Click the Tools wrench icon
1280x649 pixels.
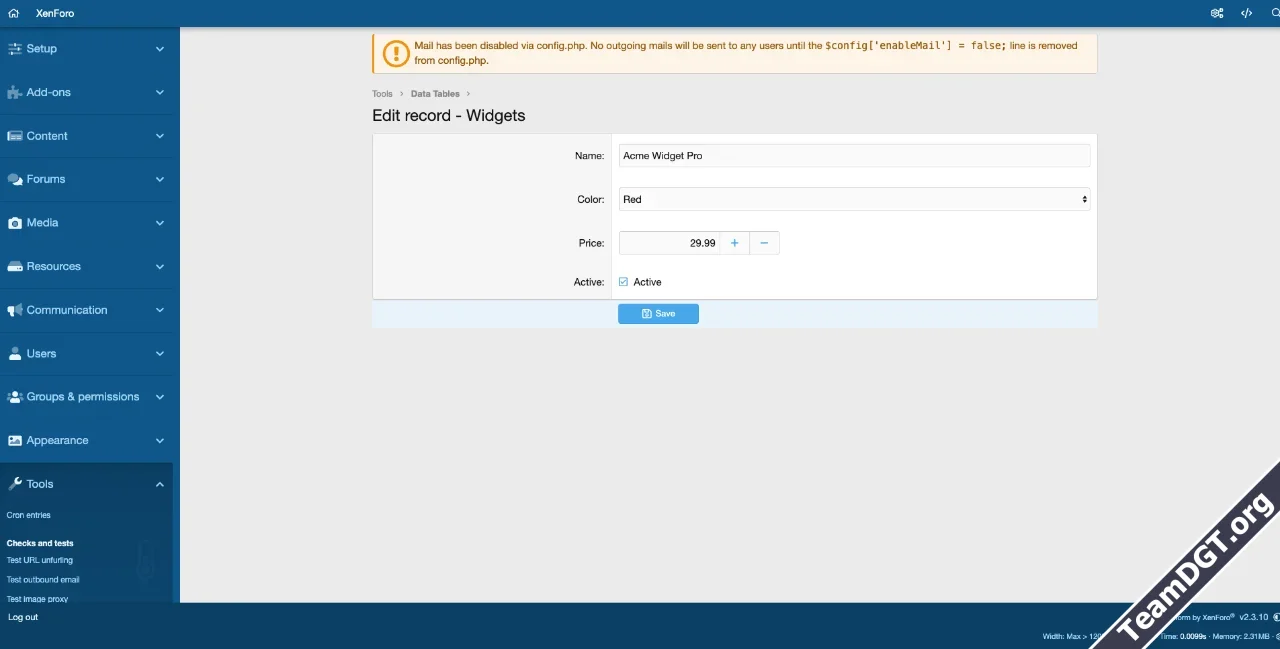(14, 484)
